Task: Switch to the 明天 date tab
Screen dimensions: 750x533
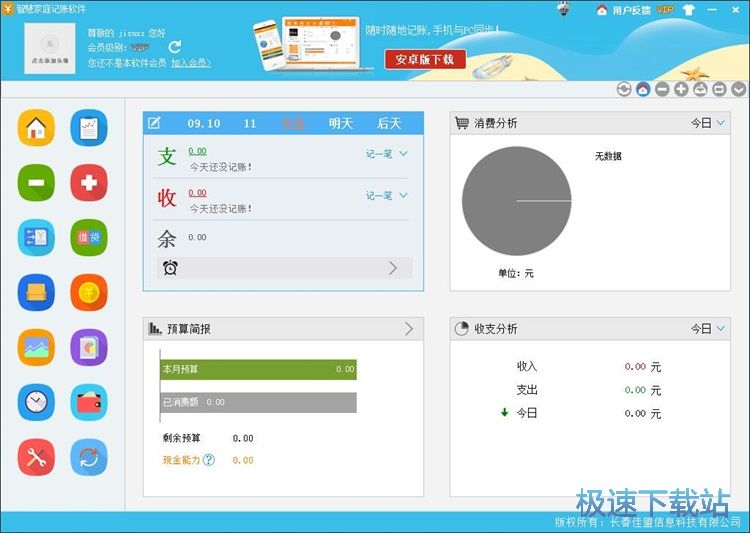Action: click(341, 124)
